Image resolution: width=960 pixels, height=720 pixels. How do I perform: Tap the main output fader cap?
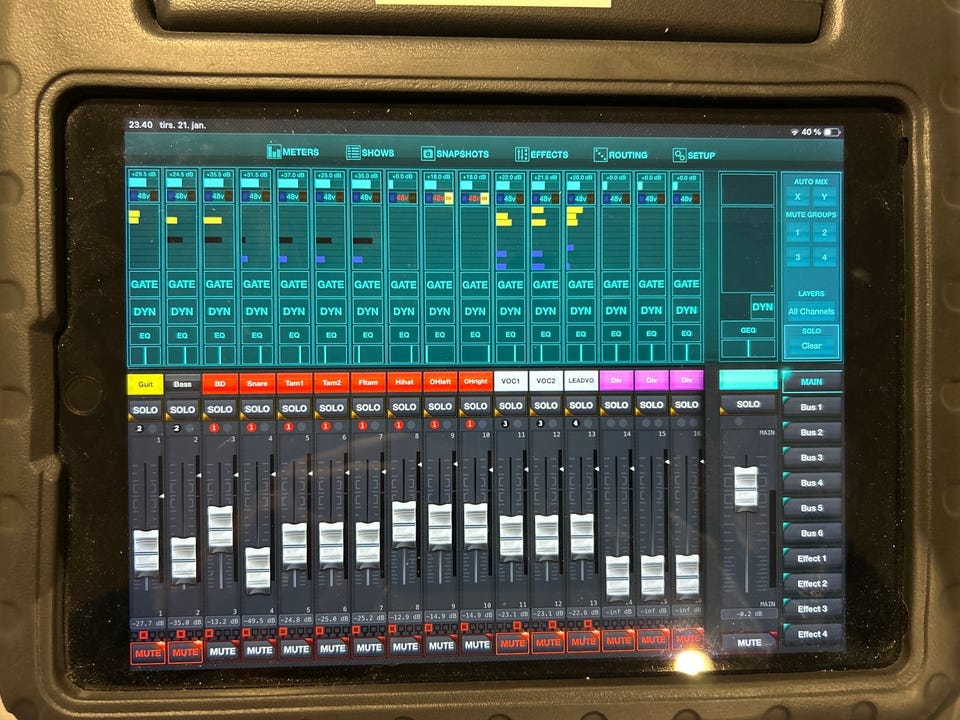tap(746, 487)
